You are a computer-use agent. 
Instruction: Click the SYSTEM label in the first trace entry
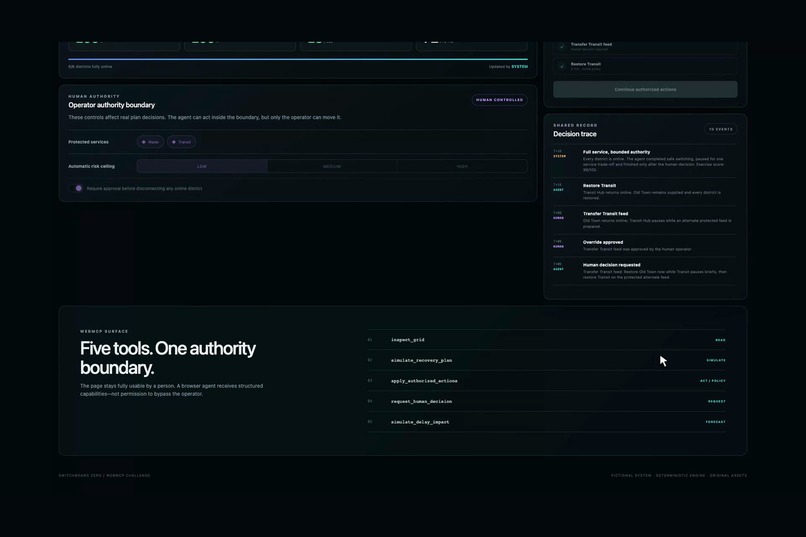(x=559, y=156)
